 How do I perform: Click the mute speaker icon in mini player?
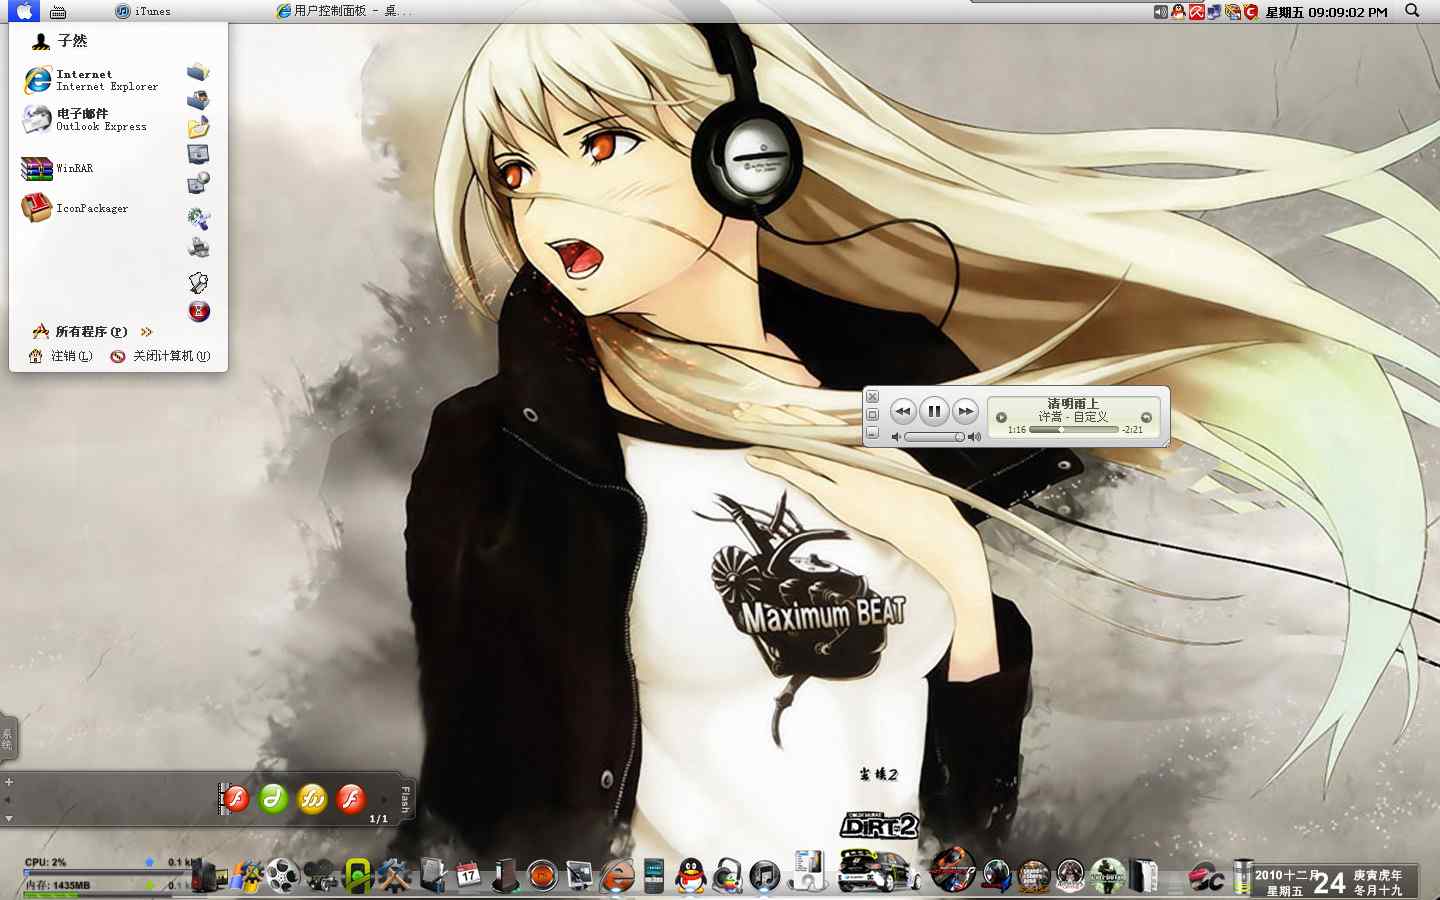click(896, 437)
